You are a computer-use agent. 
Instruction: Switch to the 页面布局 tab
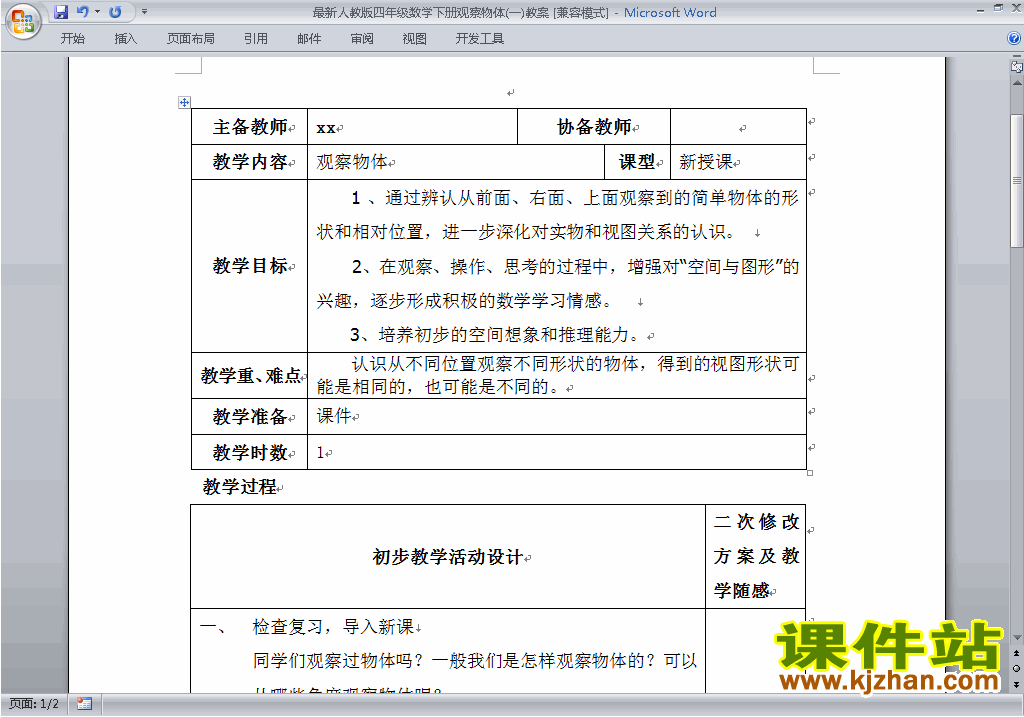coord(191,39)
